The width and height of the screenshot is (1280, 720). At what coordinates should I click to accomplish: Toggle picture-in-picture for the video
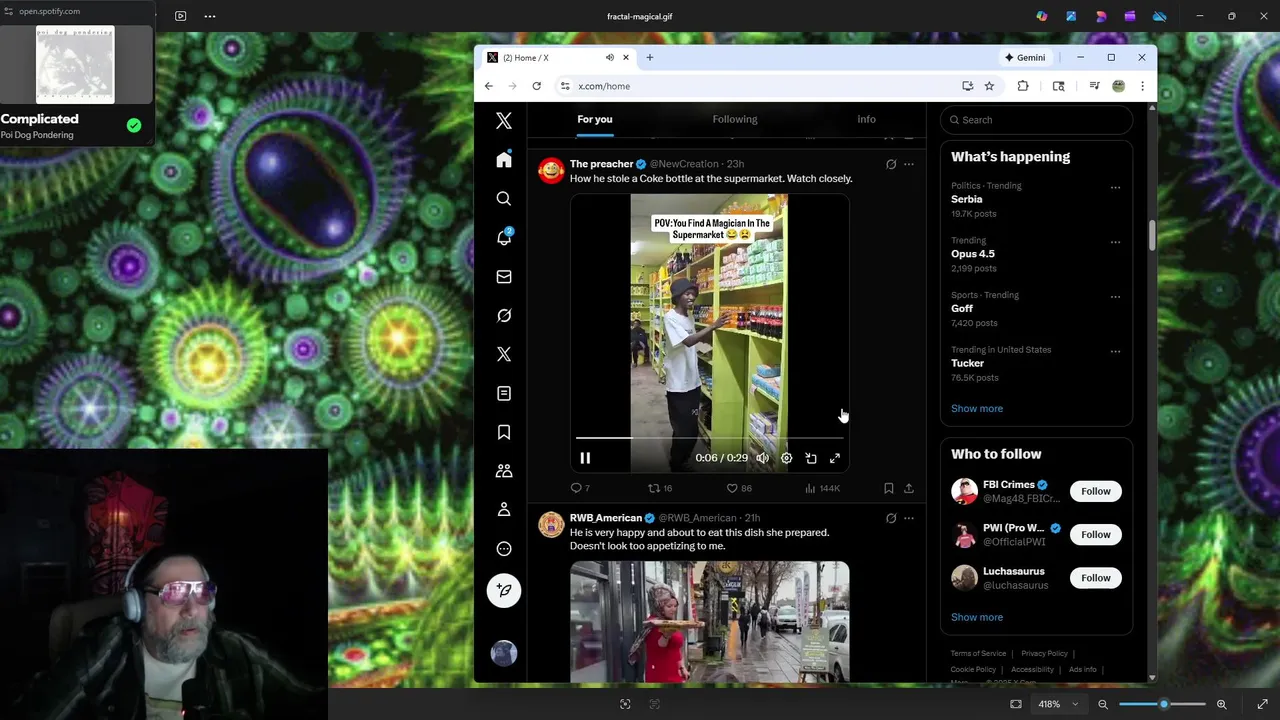point(811,458)
